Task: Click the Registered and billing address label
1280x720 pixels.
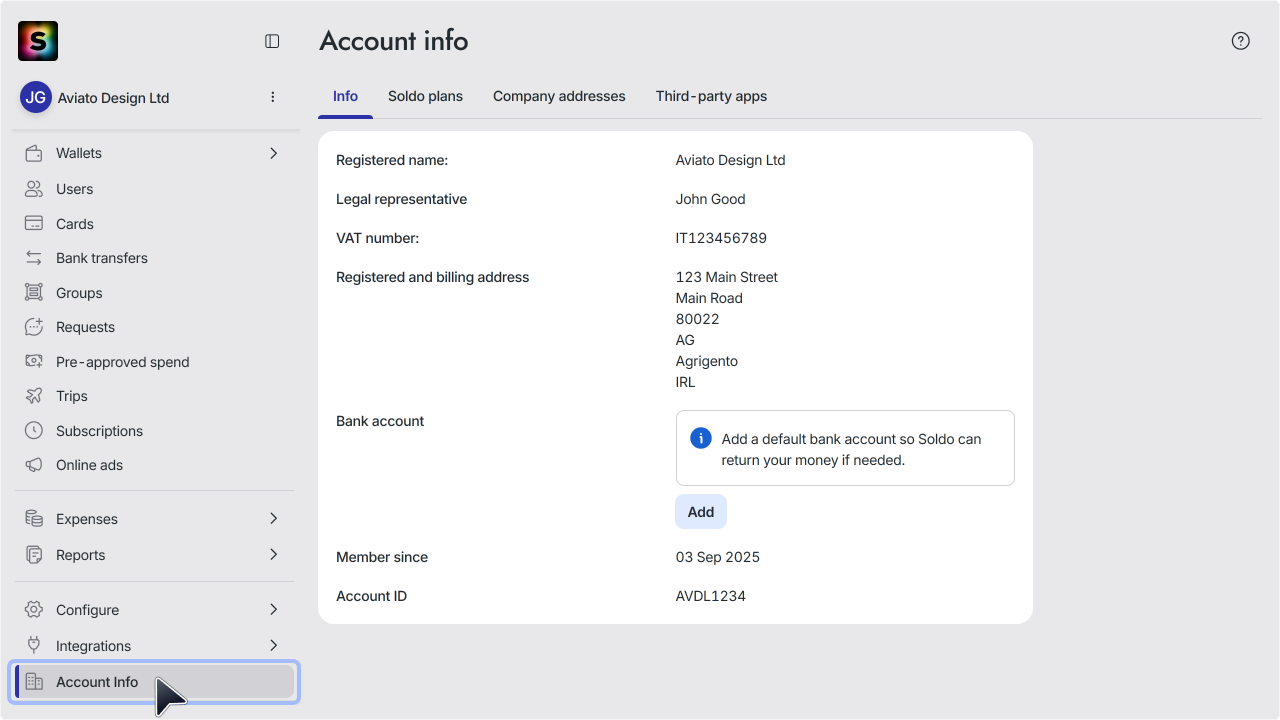Action: pos(433,277)
